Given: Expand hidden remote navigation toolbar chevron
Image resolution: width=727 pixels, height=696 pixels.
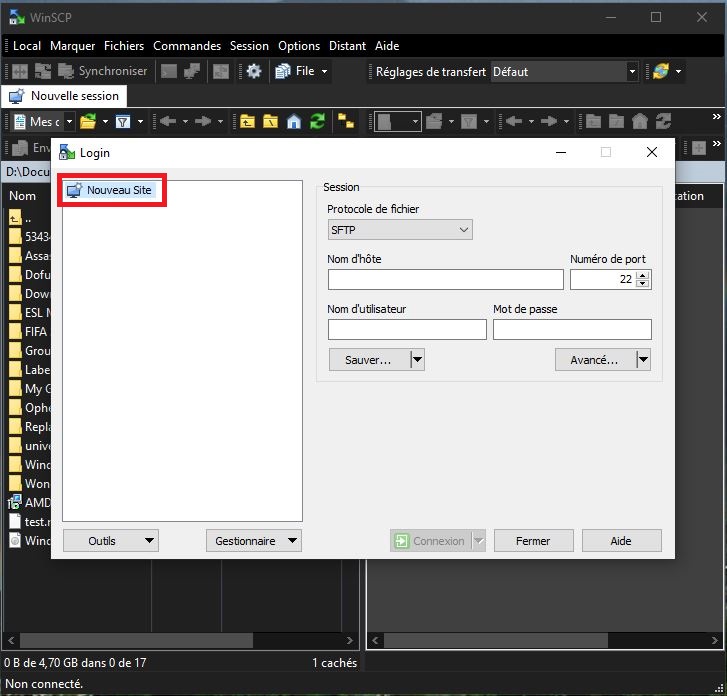Looking at the screenshot, I should click(716, 117).
